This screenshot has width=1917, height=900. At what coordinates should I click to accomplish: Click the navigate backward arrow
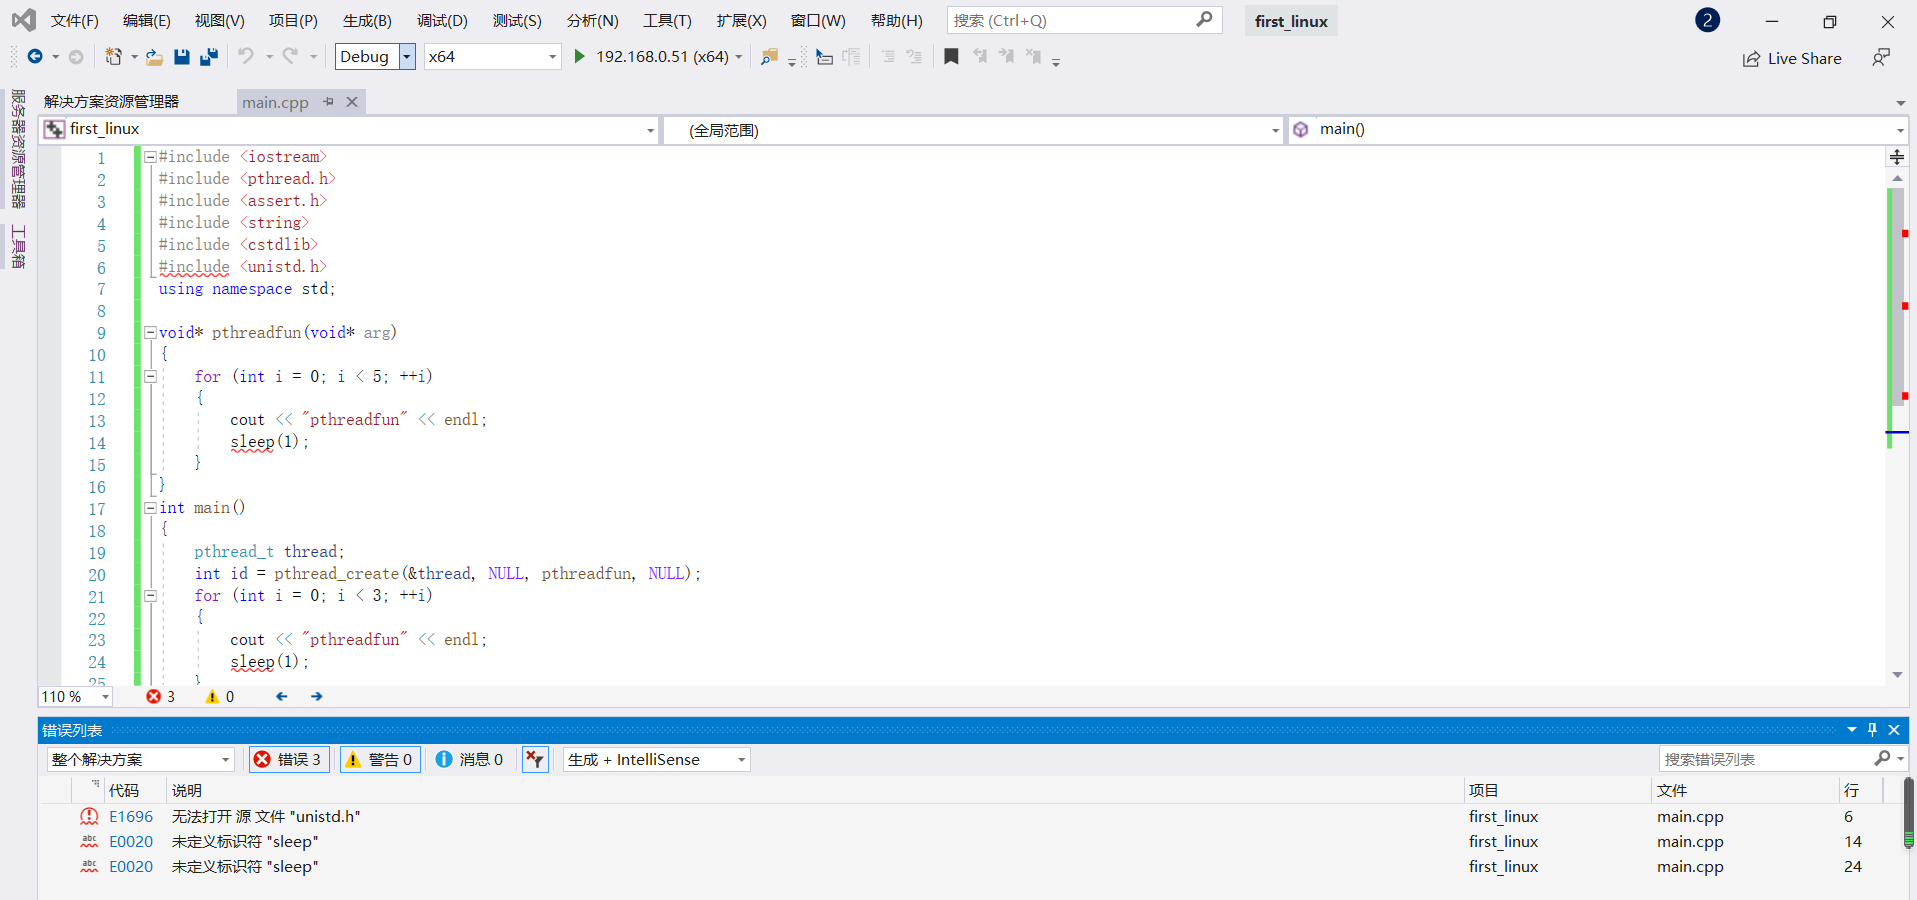point(34,57)
